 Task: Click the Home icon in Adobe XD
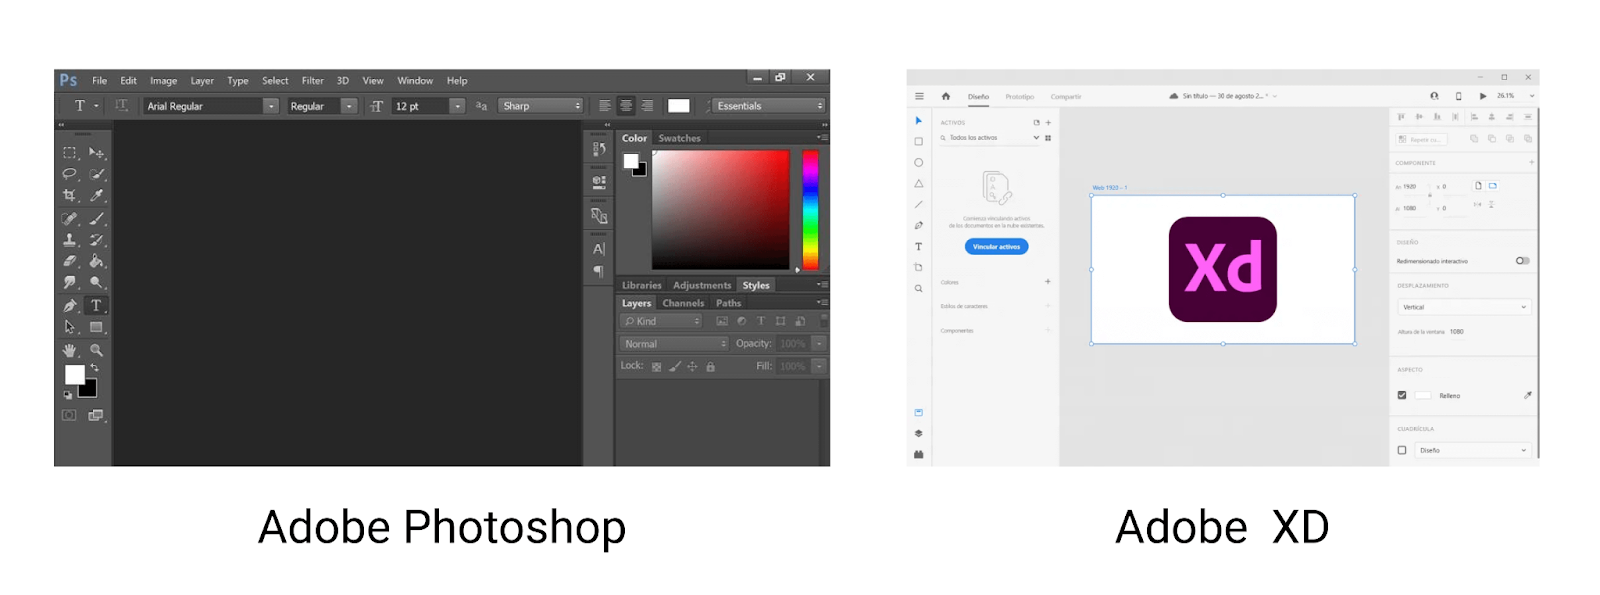click(x=946, y=96)
